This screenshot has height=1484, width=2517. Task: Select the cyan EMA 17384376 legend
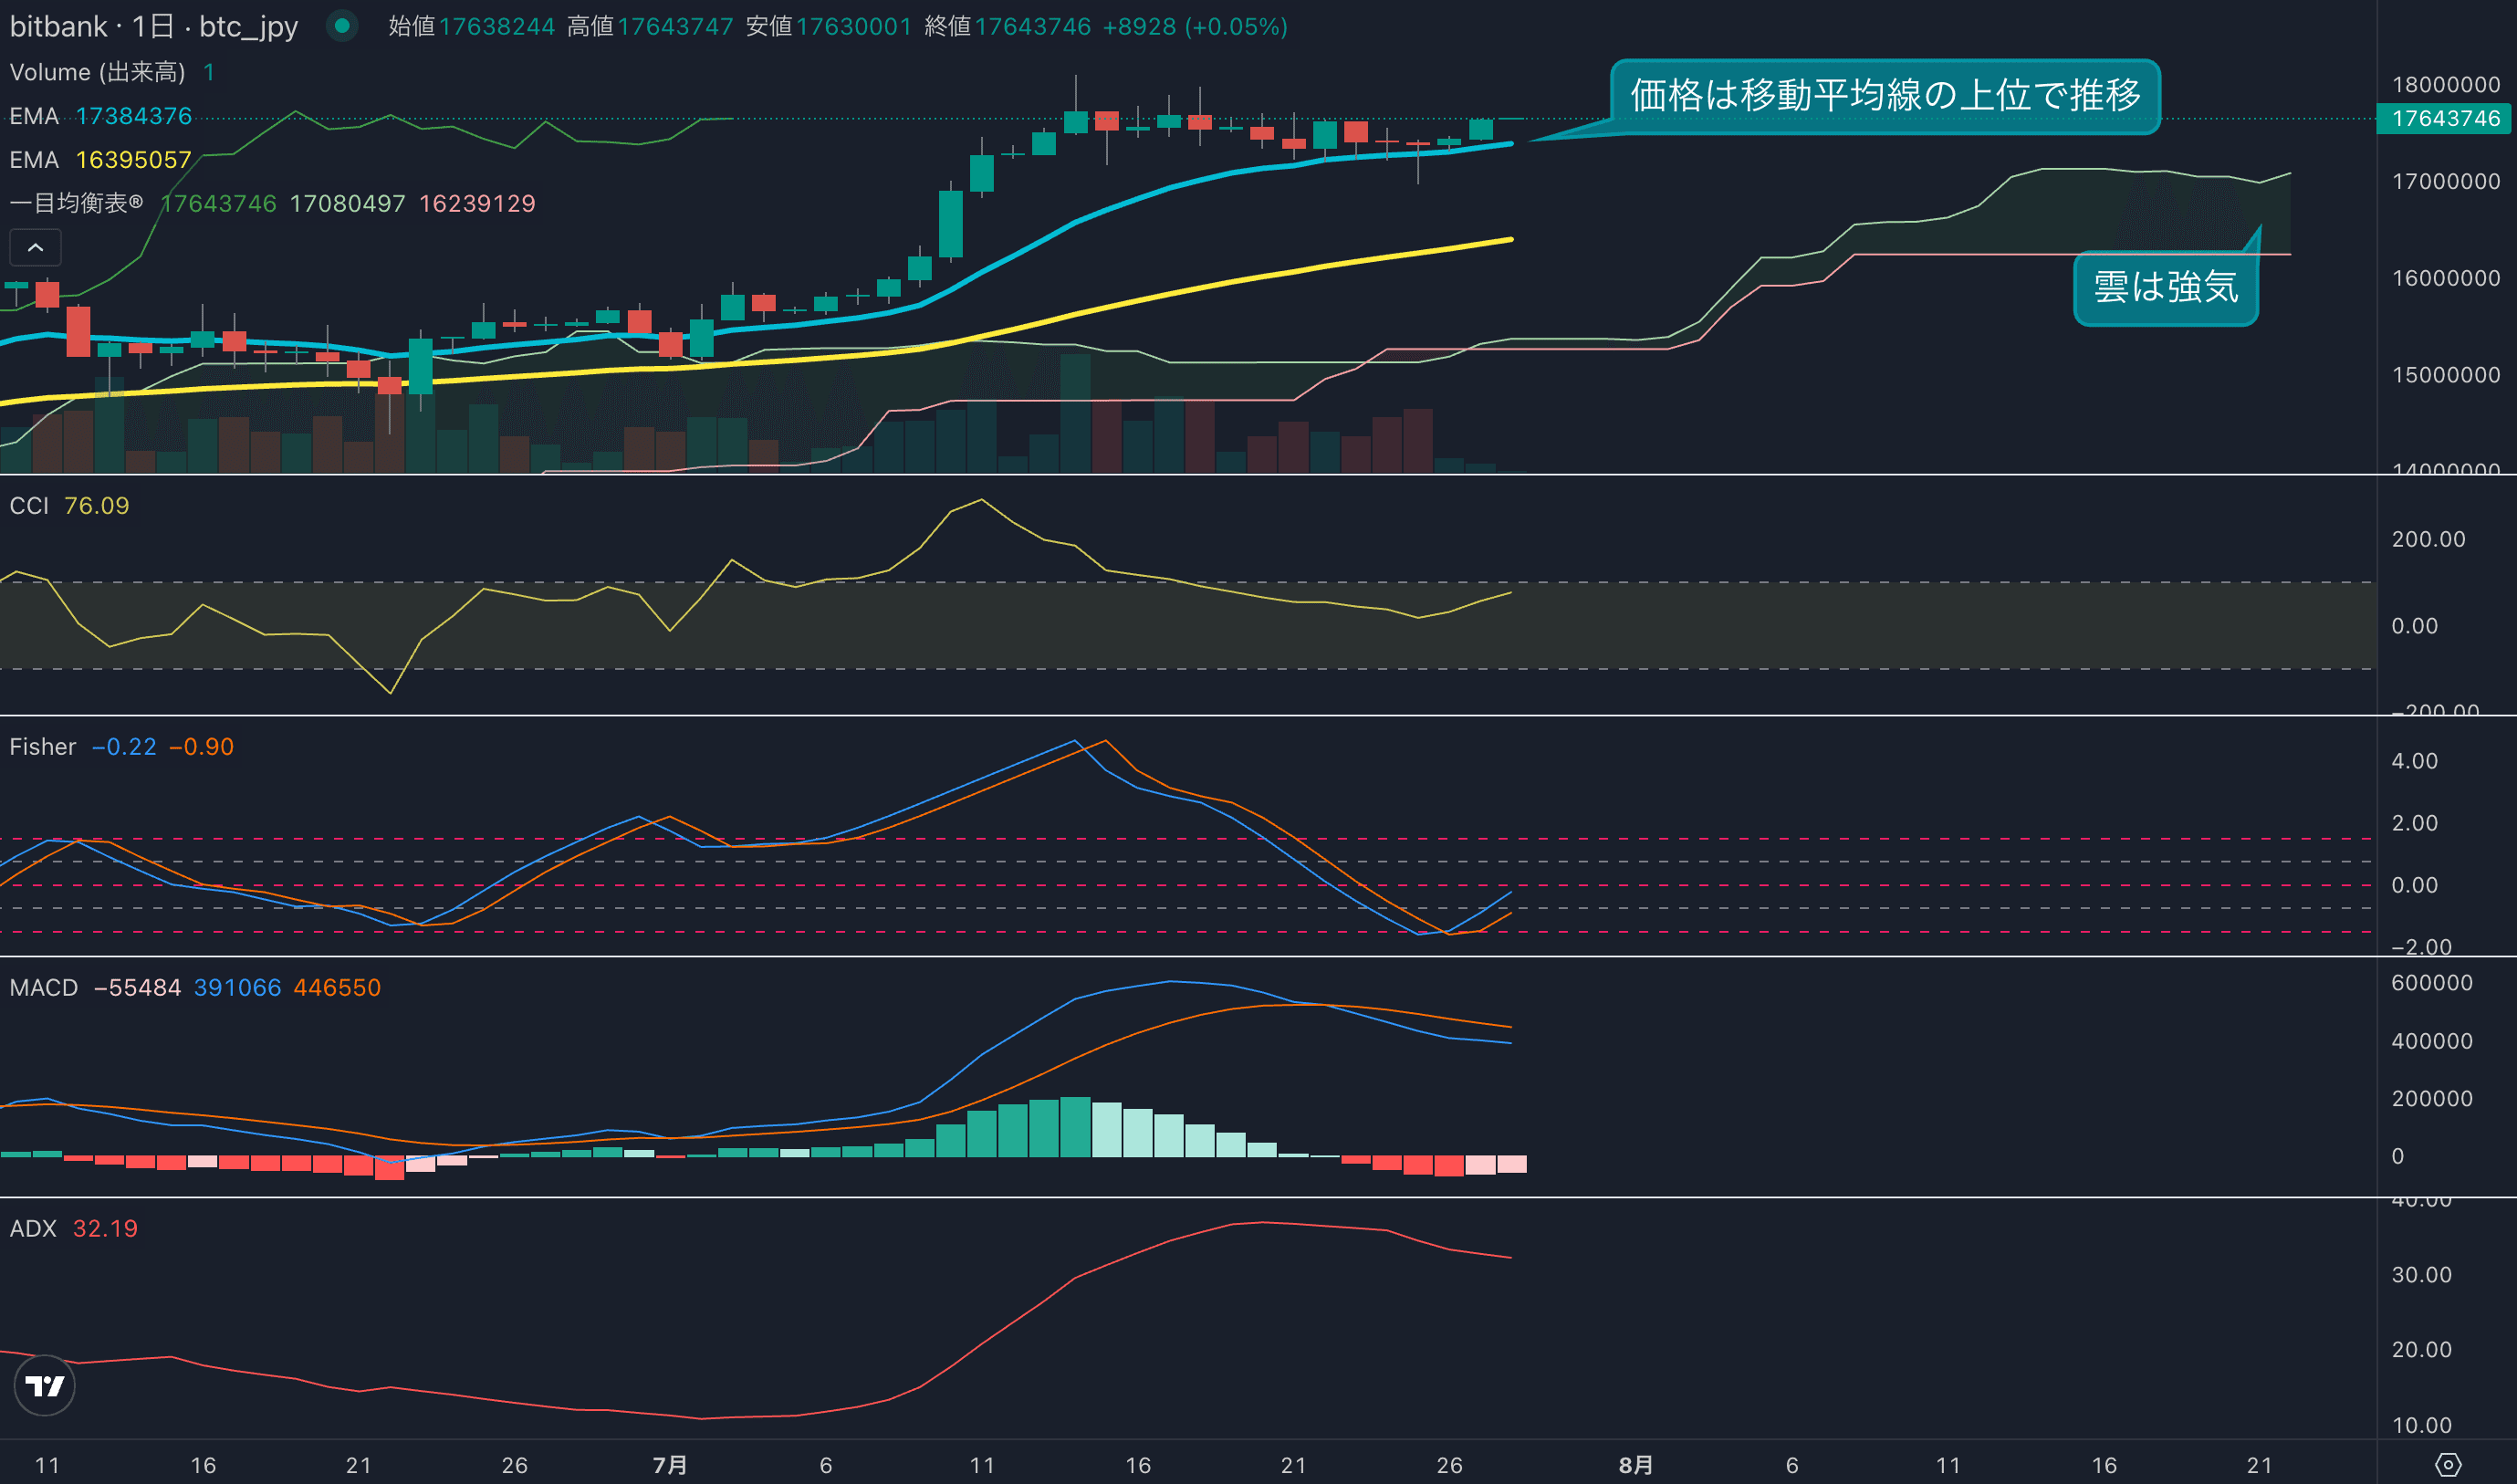point(100,116)
